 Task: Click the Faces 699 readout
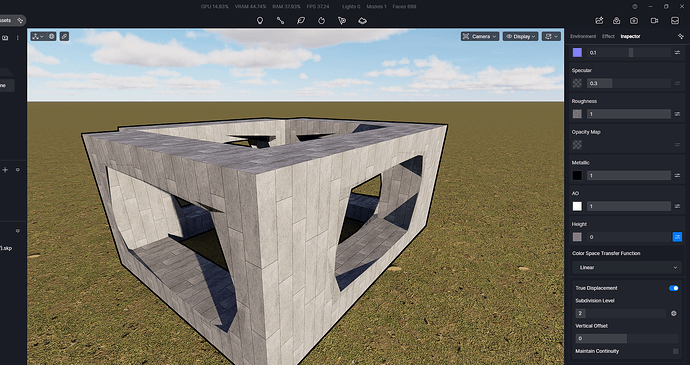404,7
